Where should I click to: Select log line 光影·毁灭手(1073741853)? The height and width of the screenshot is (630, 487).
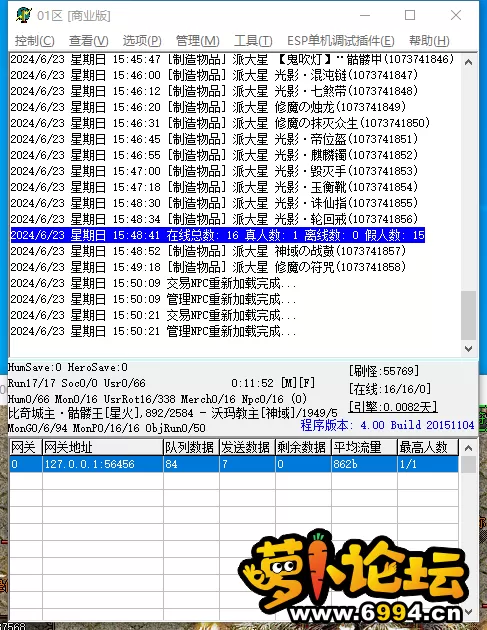(214, 171)
